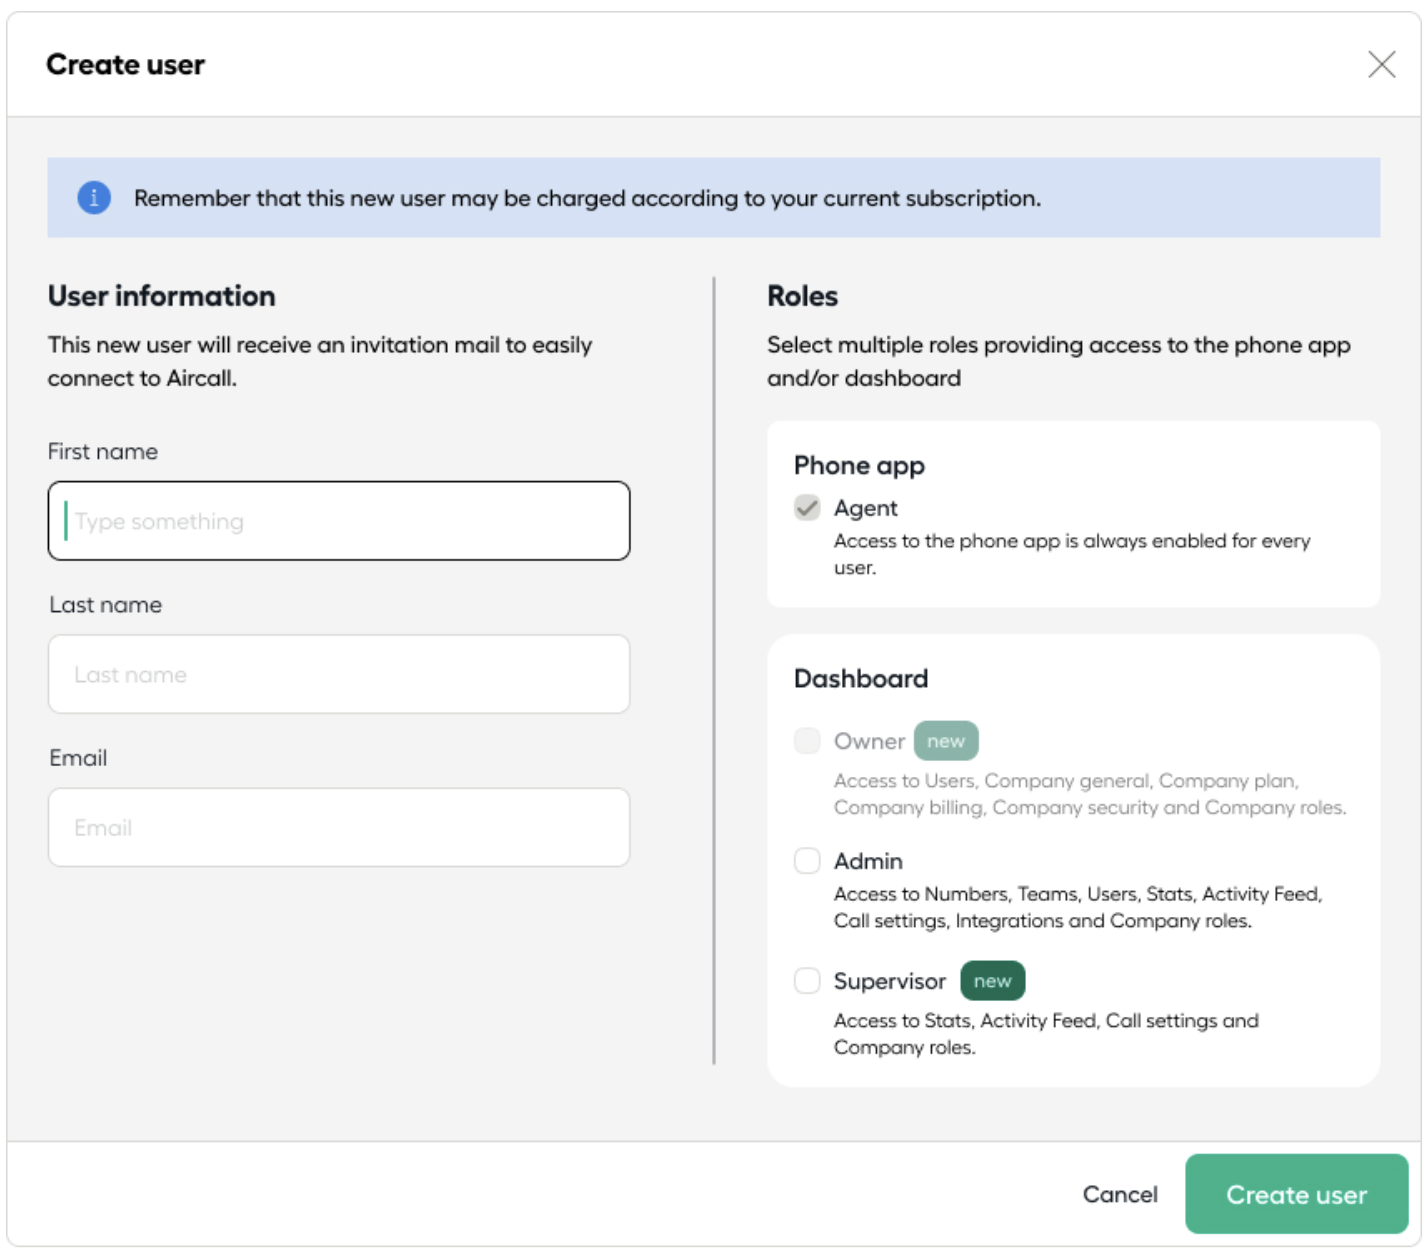Click the Email field label
Screen dimensions: 1426x1254
(78, 757)
